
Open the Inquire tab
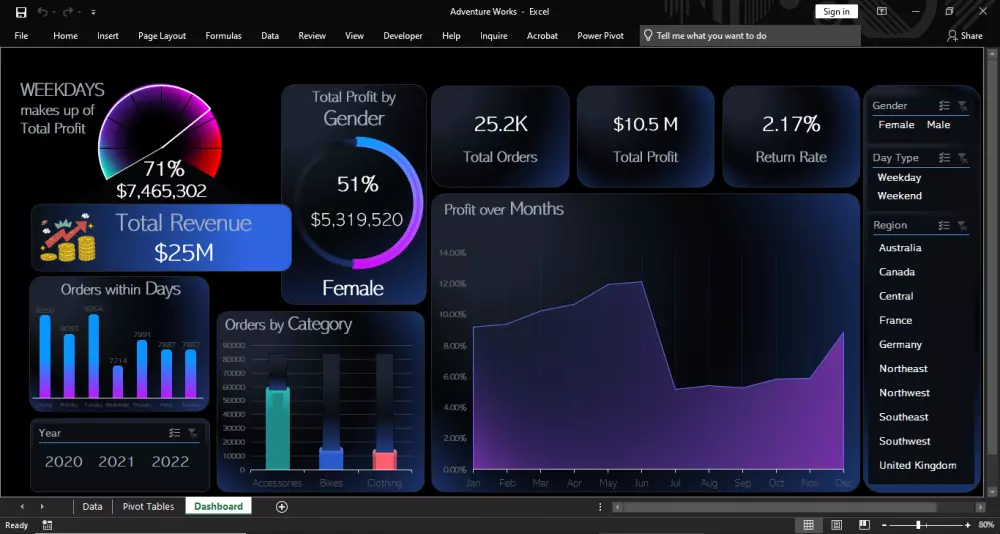494,36
